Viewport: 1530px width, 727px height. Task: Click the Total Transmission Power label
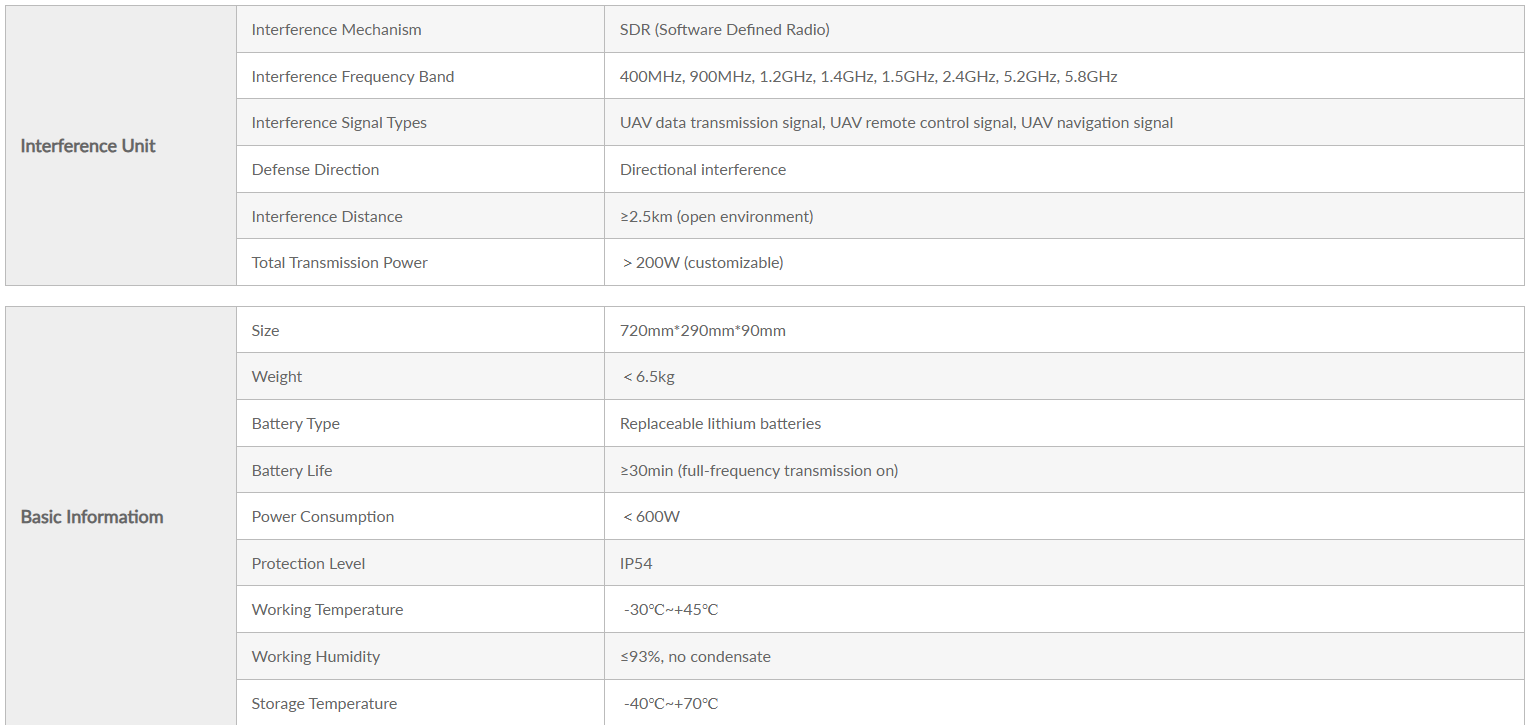[x=340, y=263]
